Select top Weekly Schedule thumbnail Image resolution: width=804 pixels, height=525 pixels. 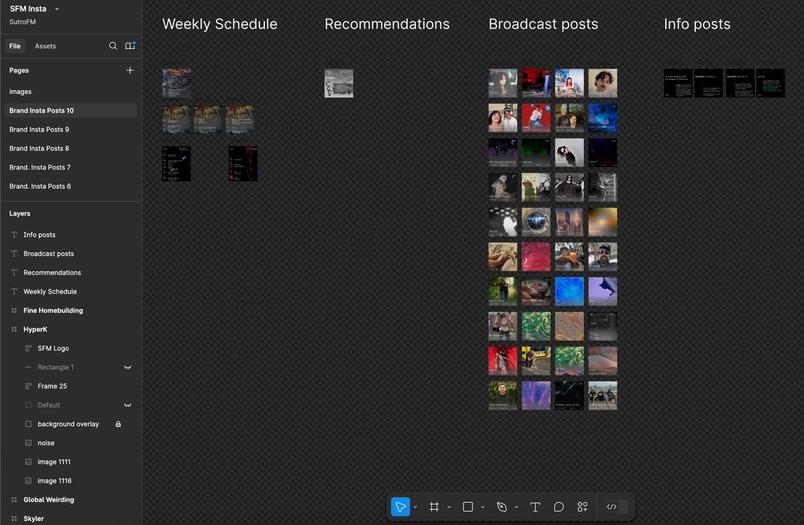(x=176, y=83)
